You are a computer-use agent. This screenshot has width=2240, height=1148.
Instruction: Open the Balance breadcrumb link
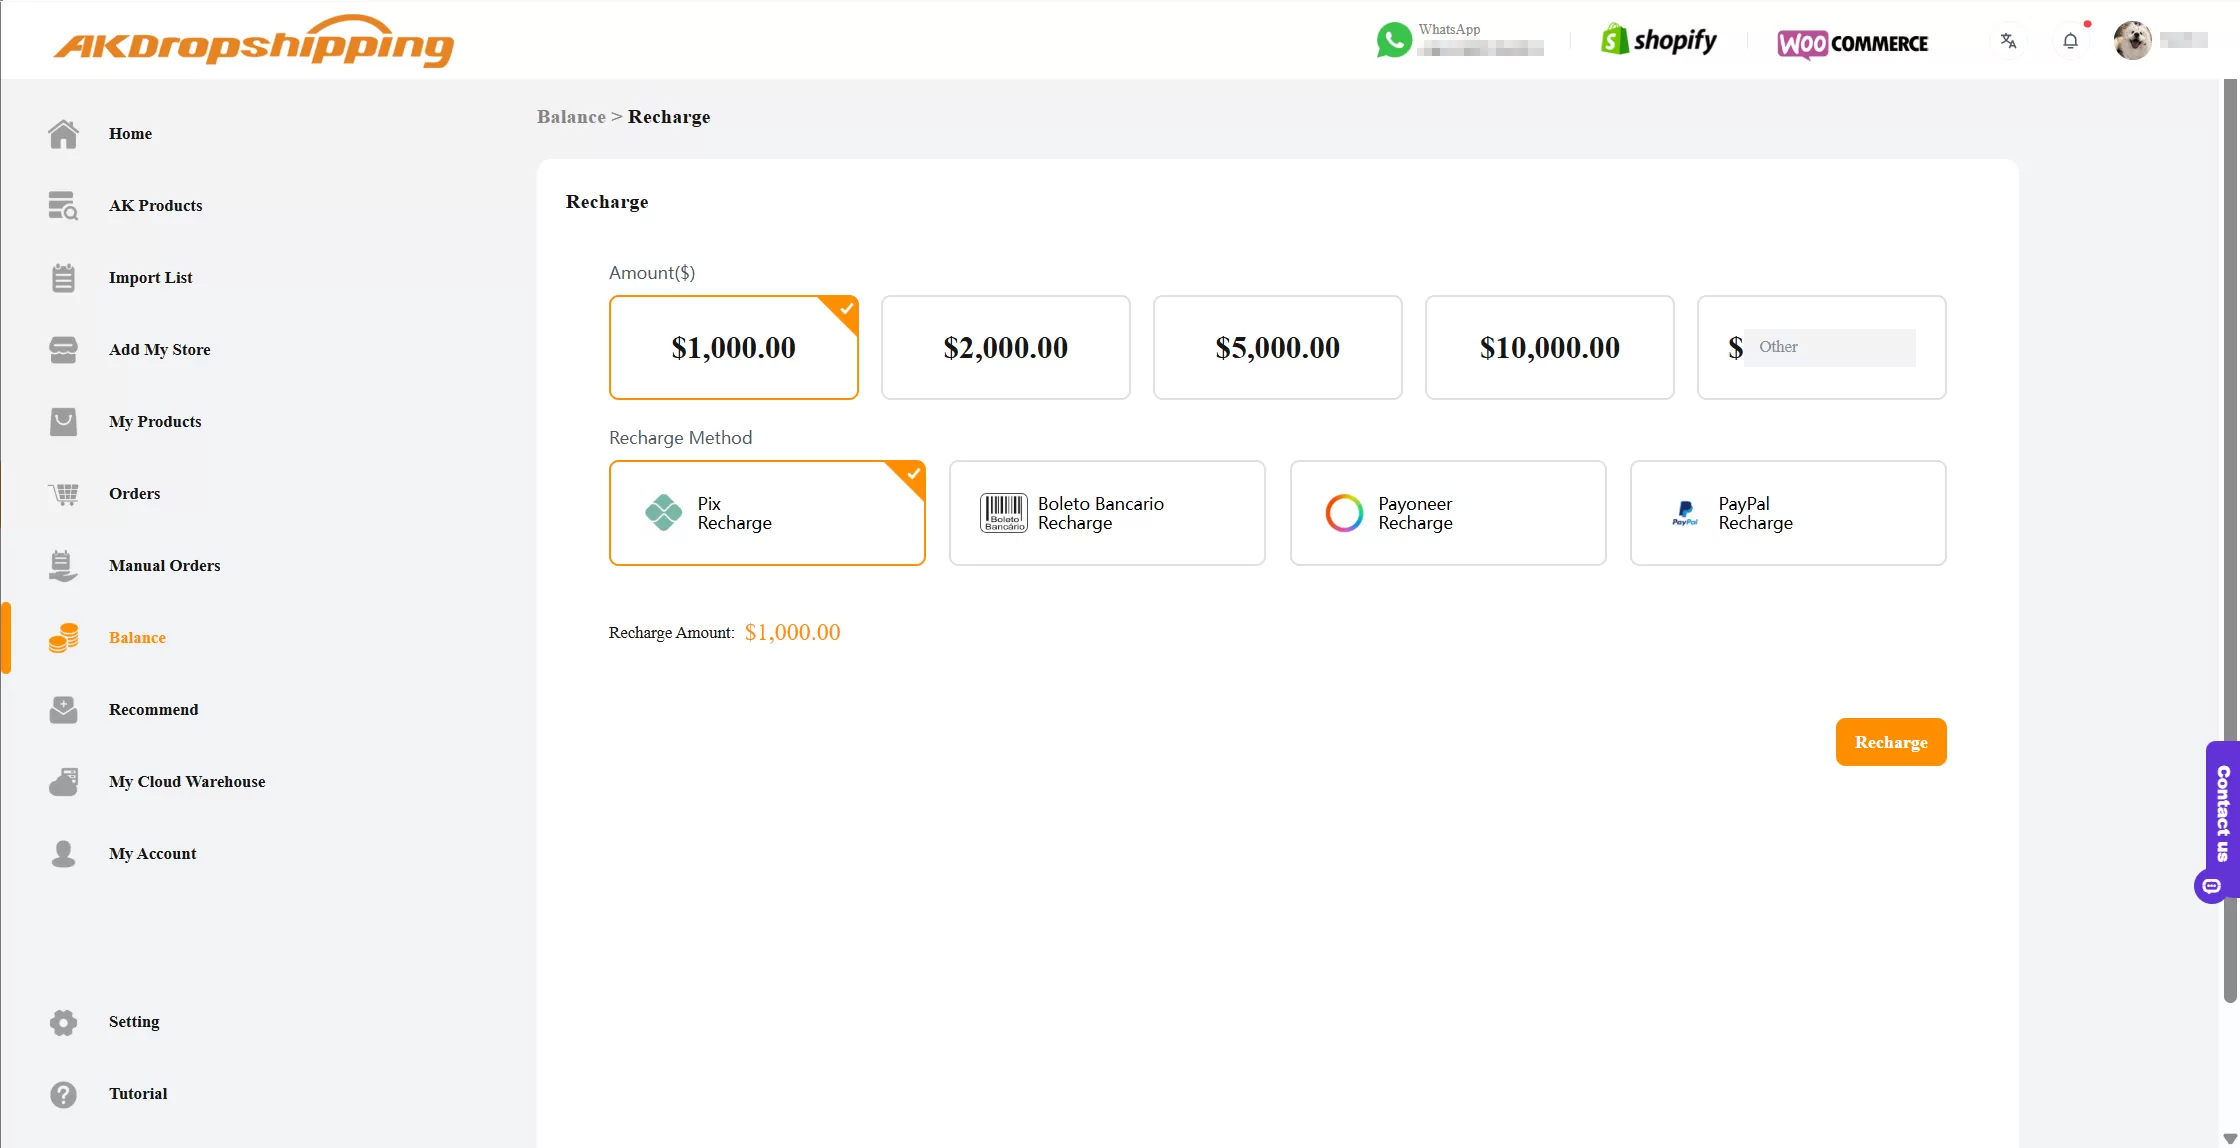click(570, 117)
